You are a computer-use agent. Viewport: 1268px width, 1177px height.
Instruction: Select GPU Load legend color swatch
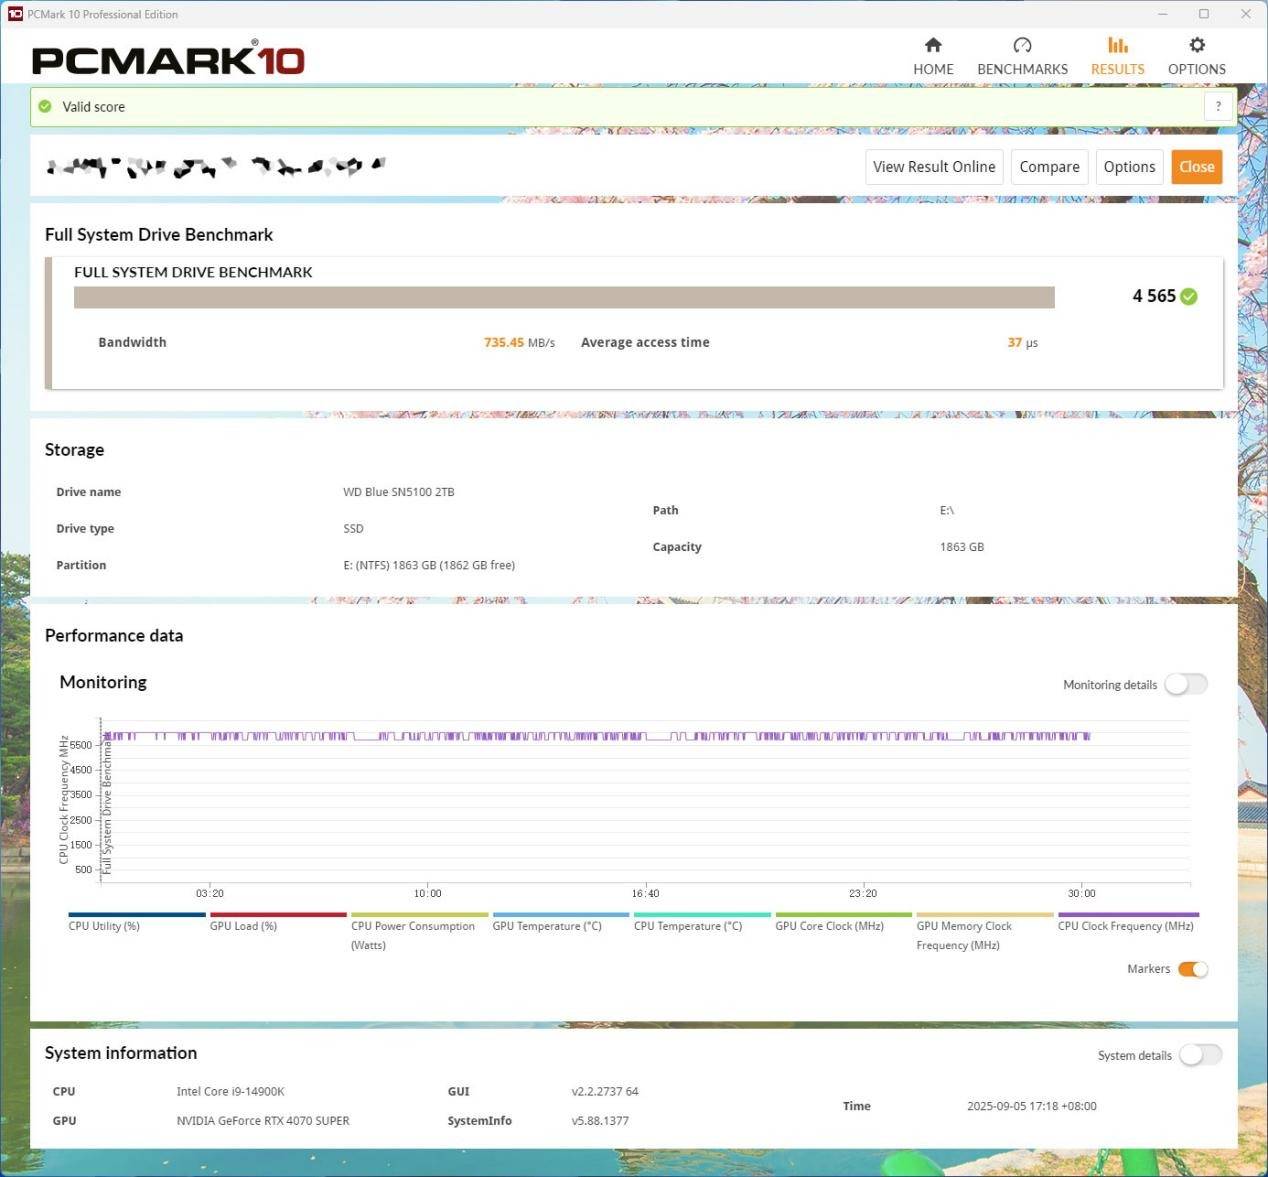(x=278, y=914)
